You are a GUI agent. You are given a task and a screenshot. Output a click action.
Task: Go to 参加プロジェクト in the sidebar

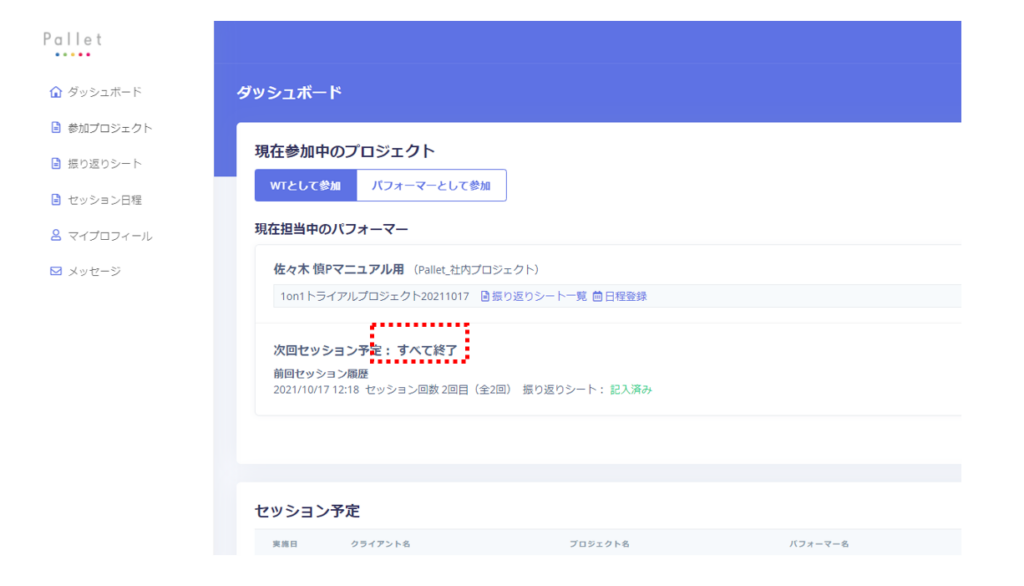pyautogui.click(x=110, y=128)
